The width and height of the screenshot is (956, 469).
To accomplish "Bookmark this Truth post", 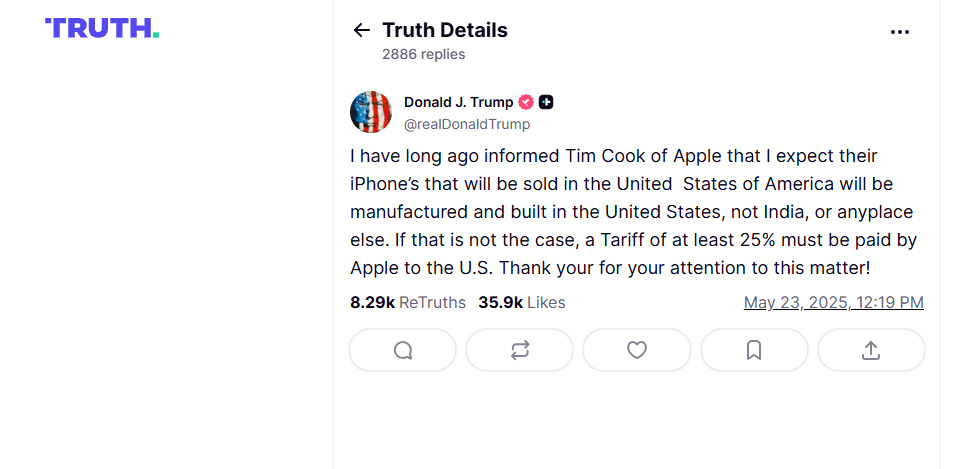I will coord(754,350).
